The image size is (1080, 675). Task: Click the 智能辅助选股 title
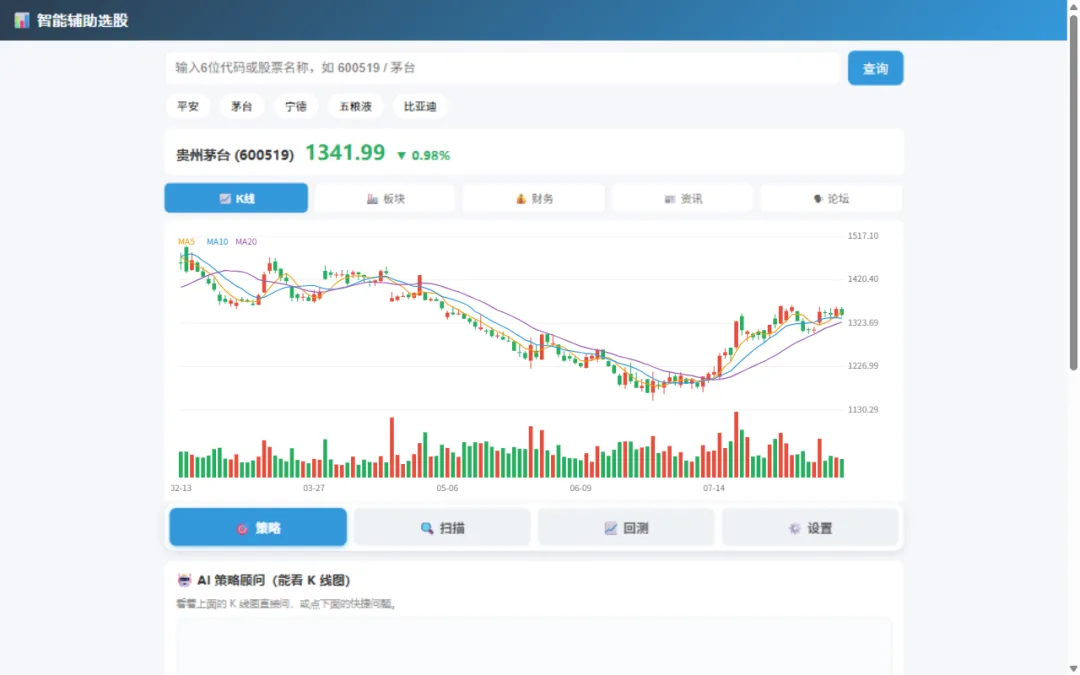[83, 21]
